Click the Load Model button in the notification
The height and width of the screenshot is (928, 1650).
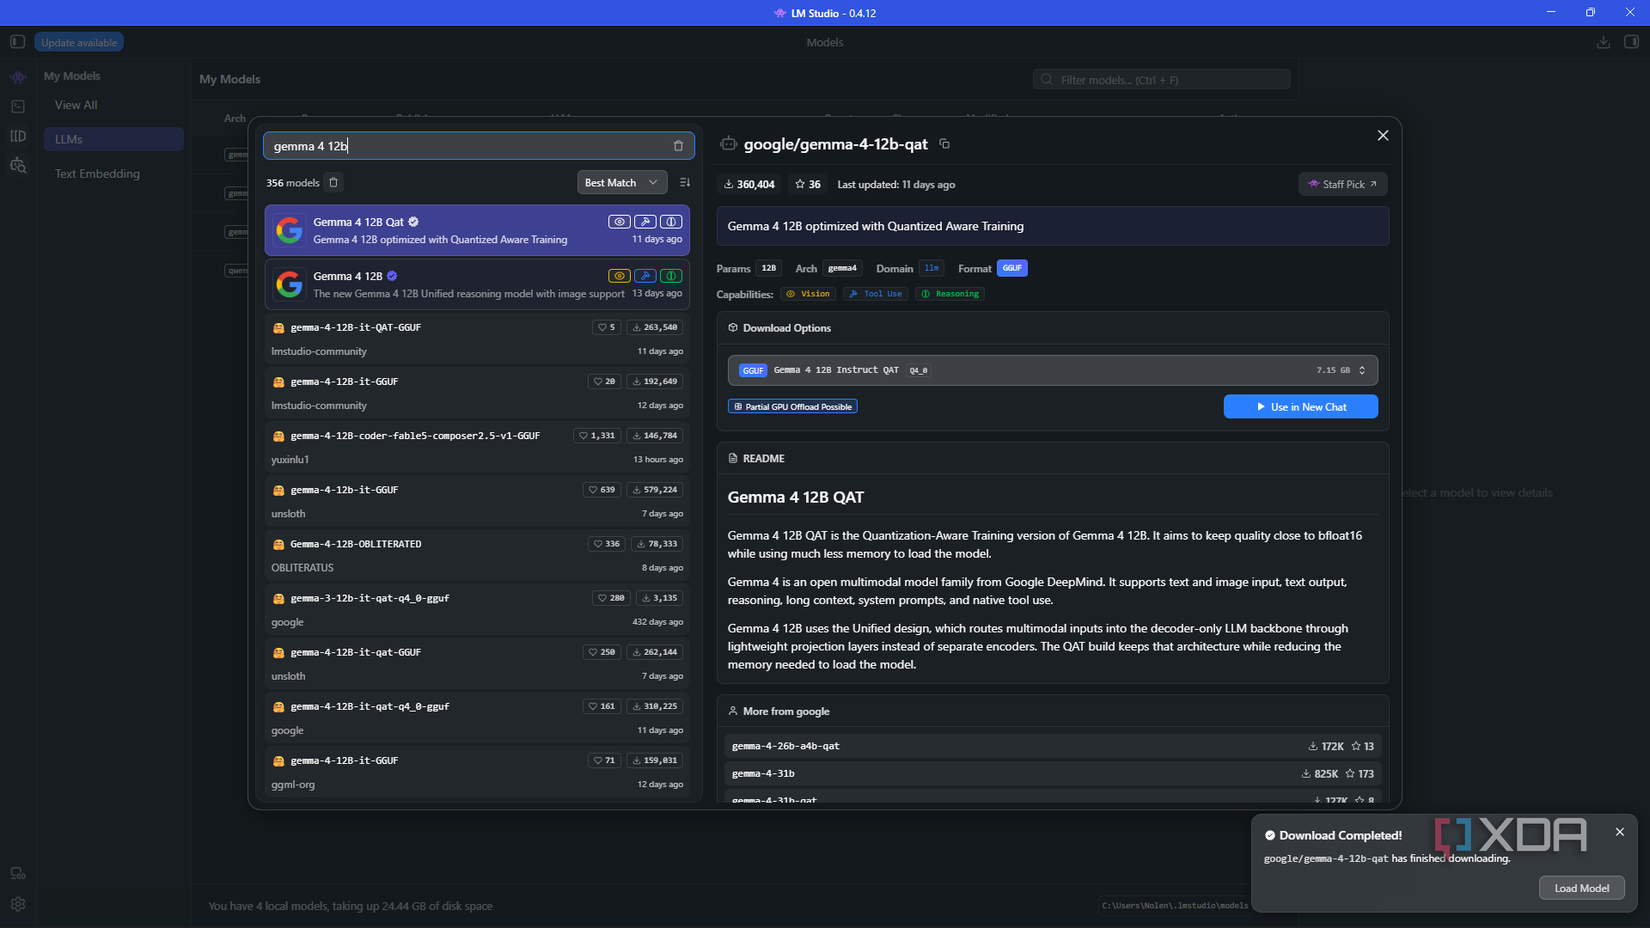tap(1582, 888)
